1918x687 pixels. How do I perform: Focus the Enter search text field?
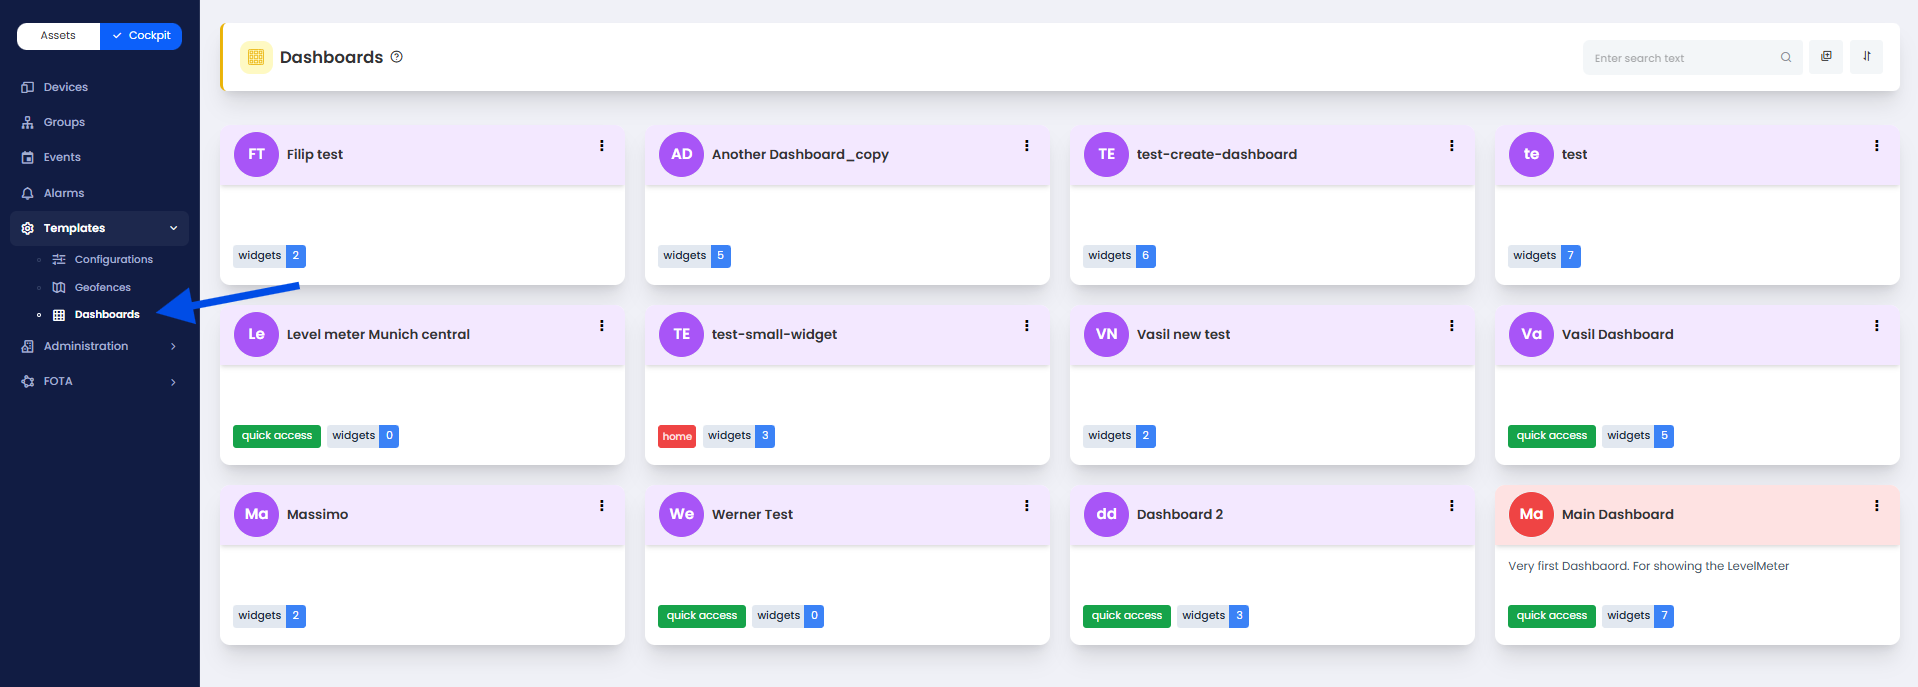[x=1680, y=58]
